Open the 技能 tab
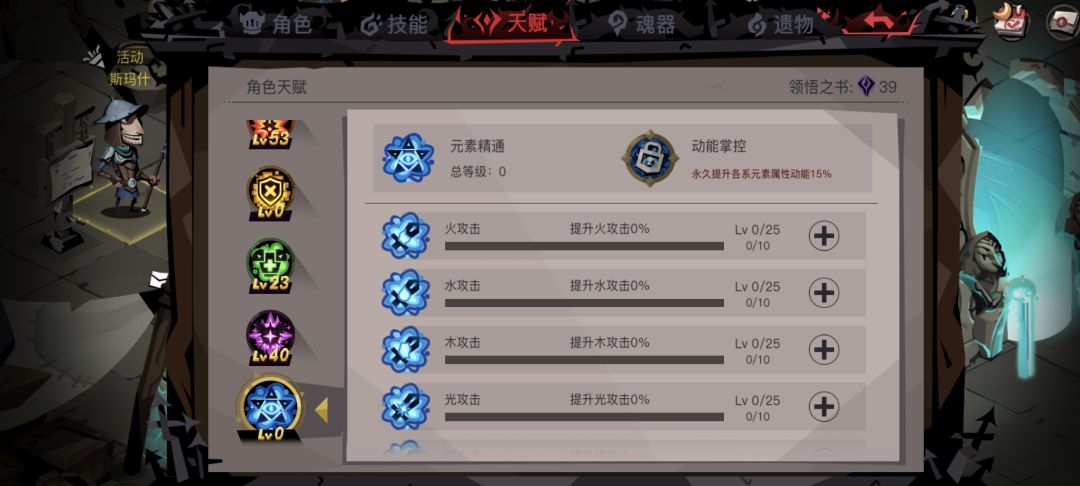Viewport: 1080px width, 486px height. 395,25
